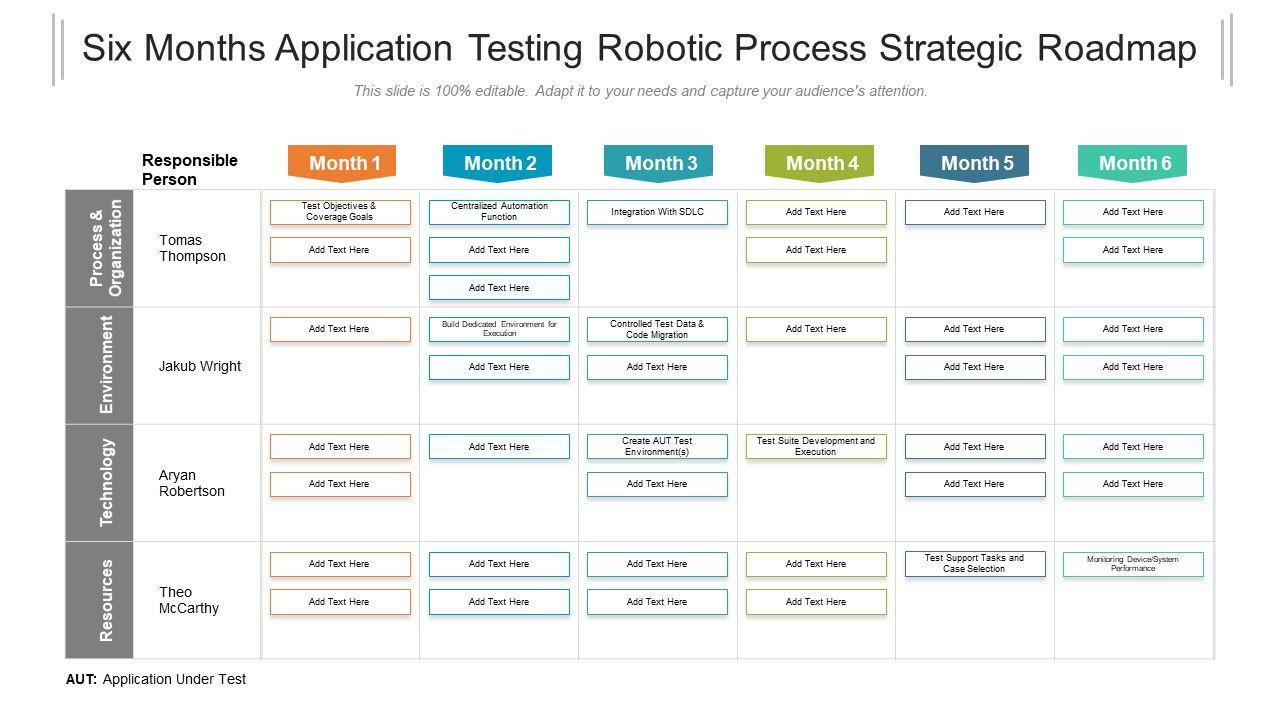Select the slide title text
Image resolution: width=1280 pixels, height=720 pixels.
click(x=640, y=48)
